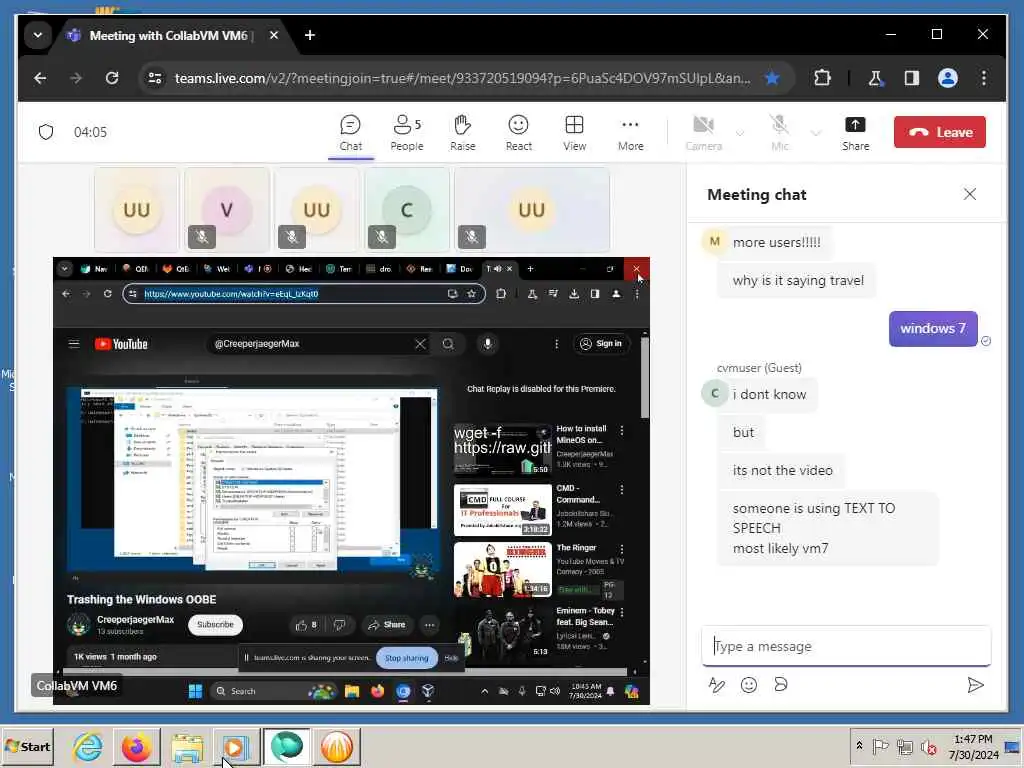Open the Chat panel button
Image resolution: width=1024 pixels, height=768 pixels.
[351, 133]
